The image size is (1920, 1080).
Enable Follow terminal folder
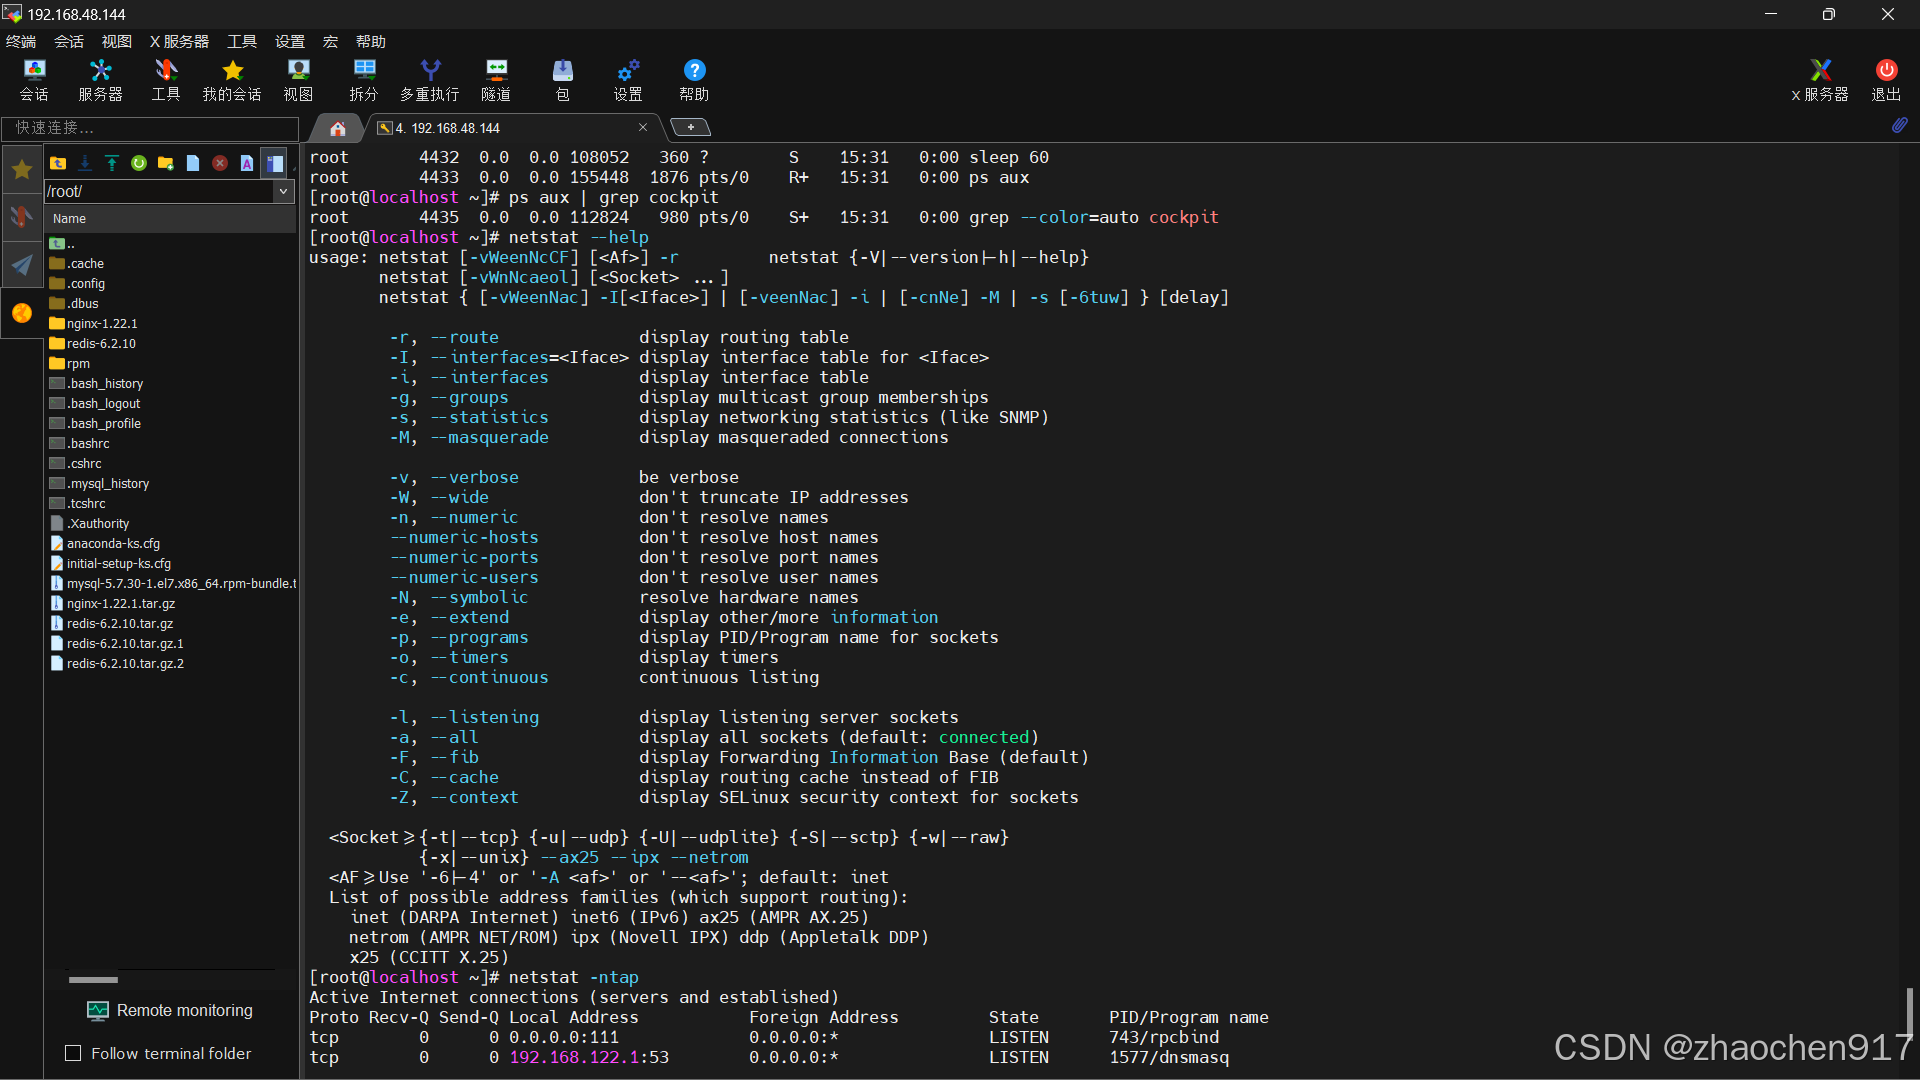click(73, 1053)
